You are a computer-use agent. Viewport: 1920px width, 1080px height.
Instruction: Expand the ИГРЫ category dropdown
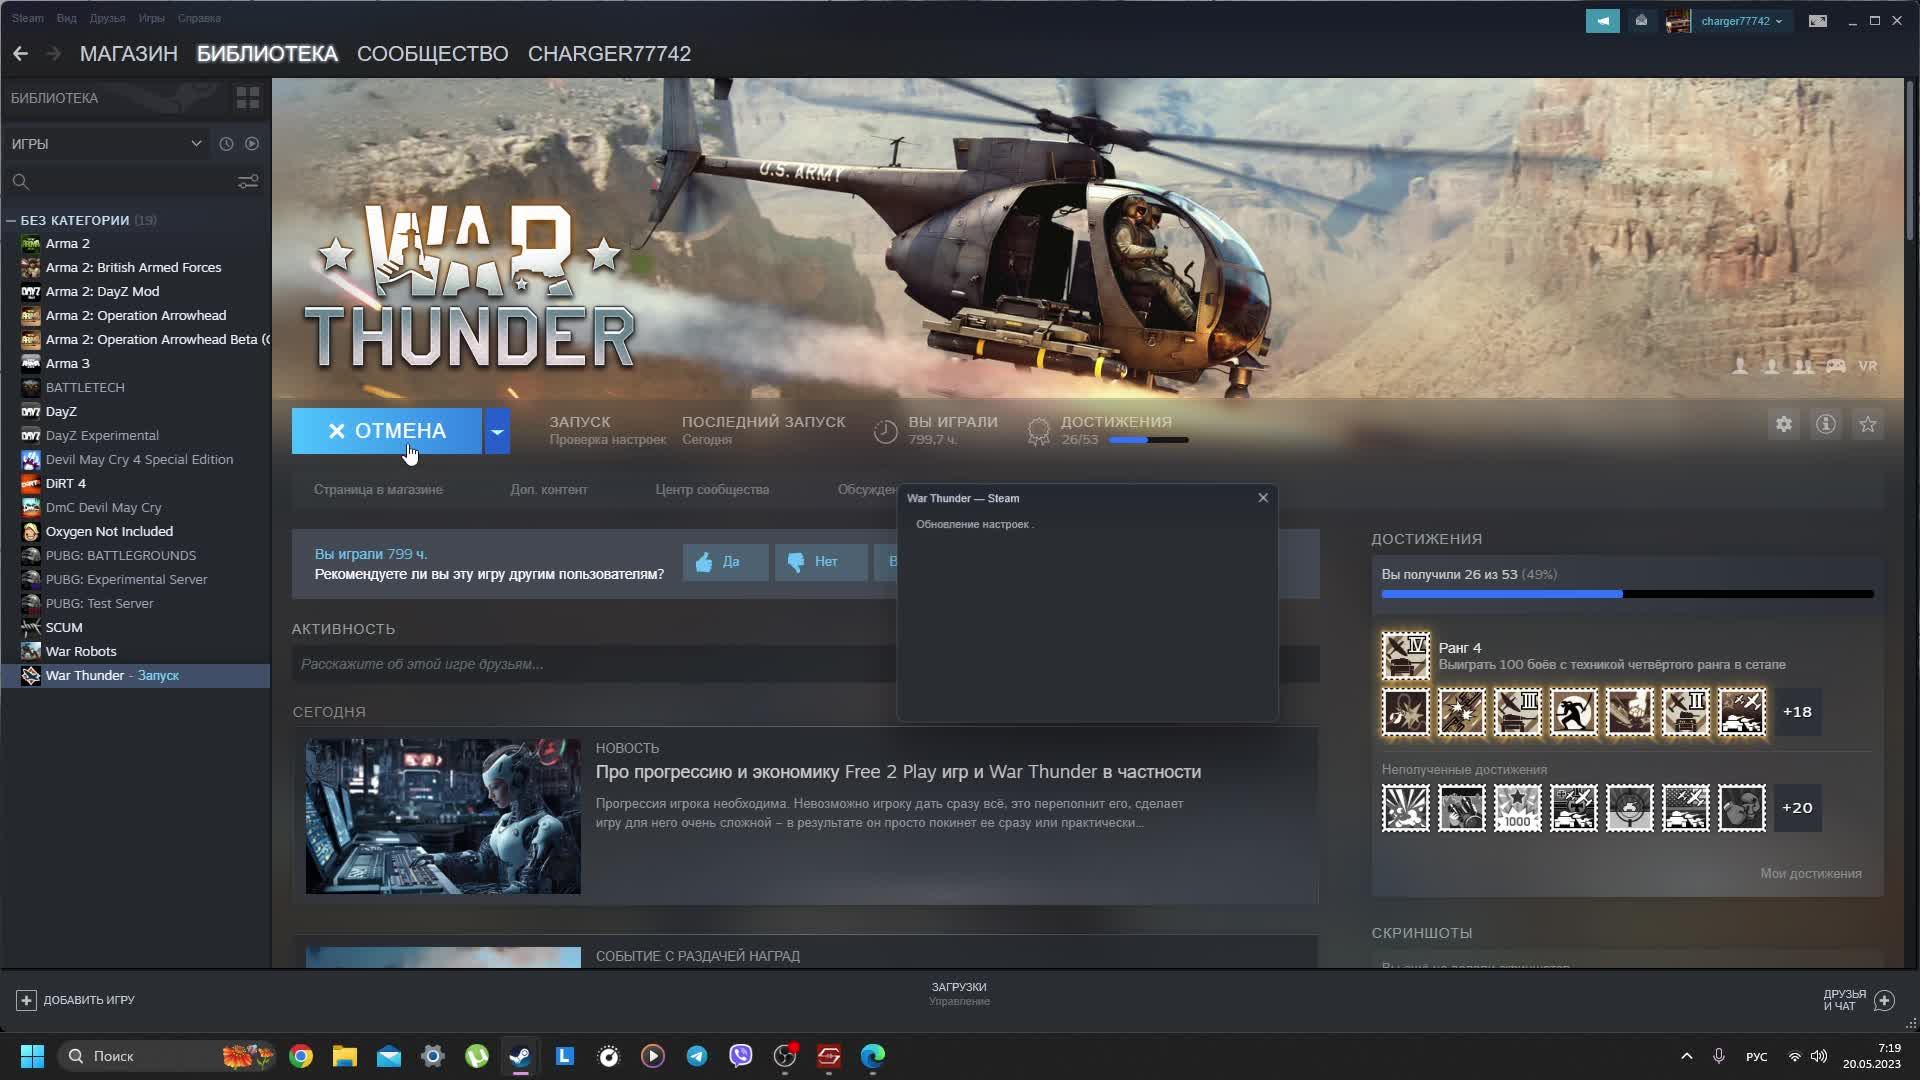coord(196,144)
